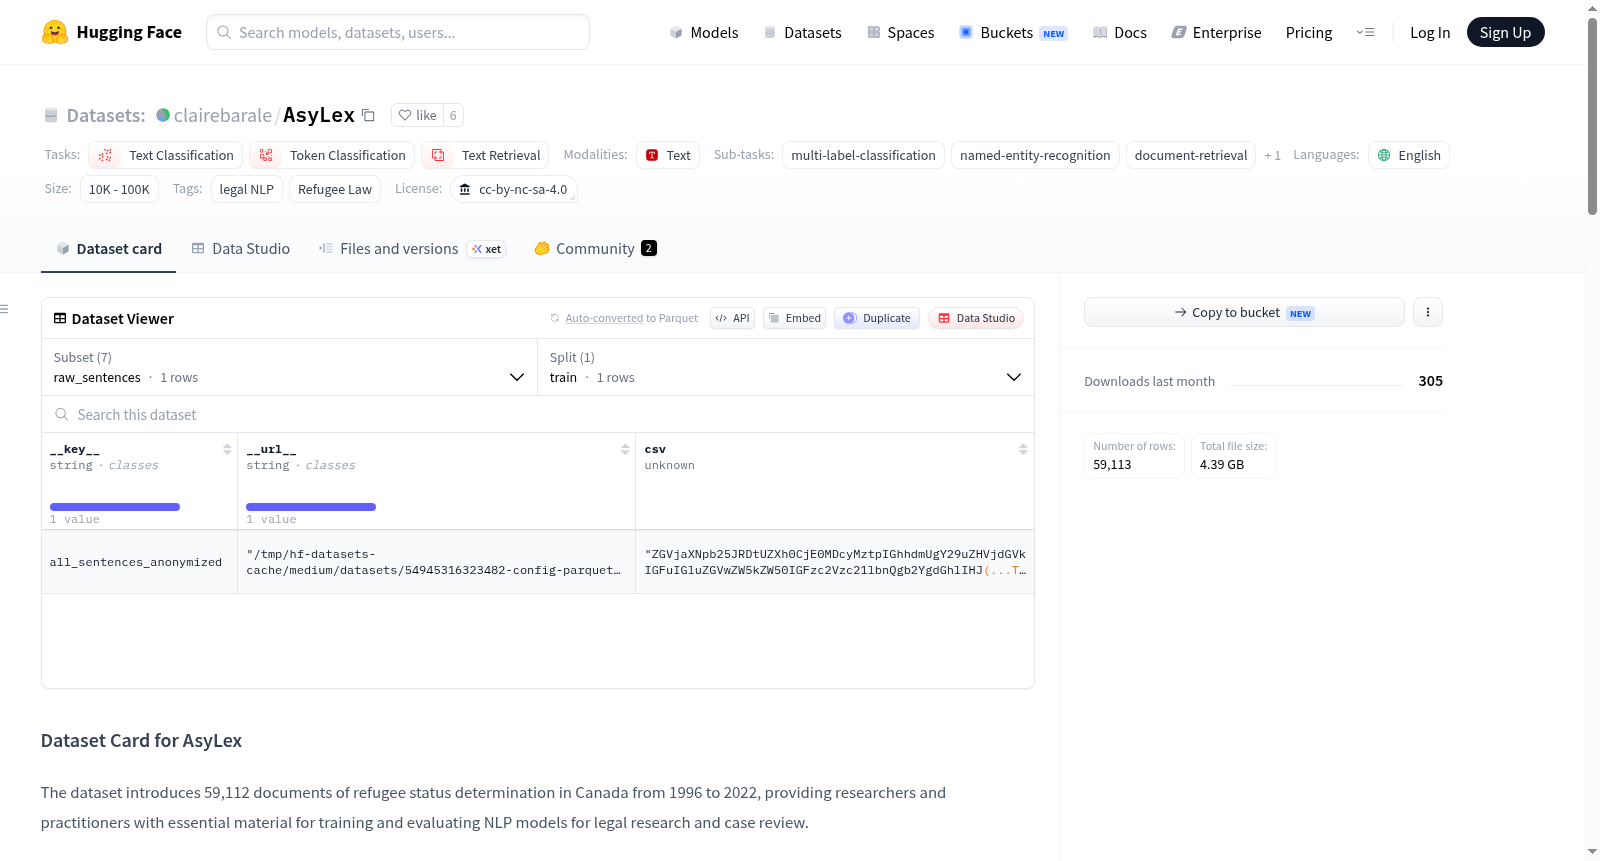Click the English language tag
1600x861 pixels.
pyautogui.click(x=1409, y=155)
